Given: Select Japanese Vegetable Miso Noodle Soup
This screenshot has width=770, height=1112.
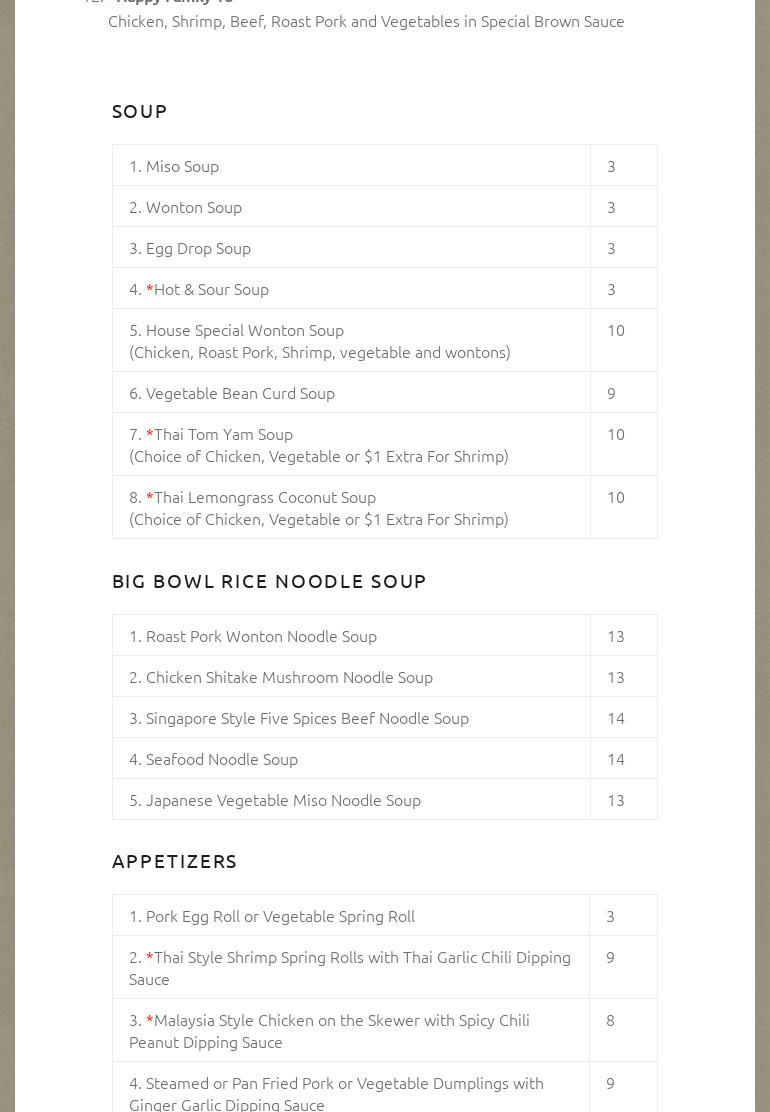Looking at the screenshot, I should coord(283,800).
